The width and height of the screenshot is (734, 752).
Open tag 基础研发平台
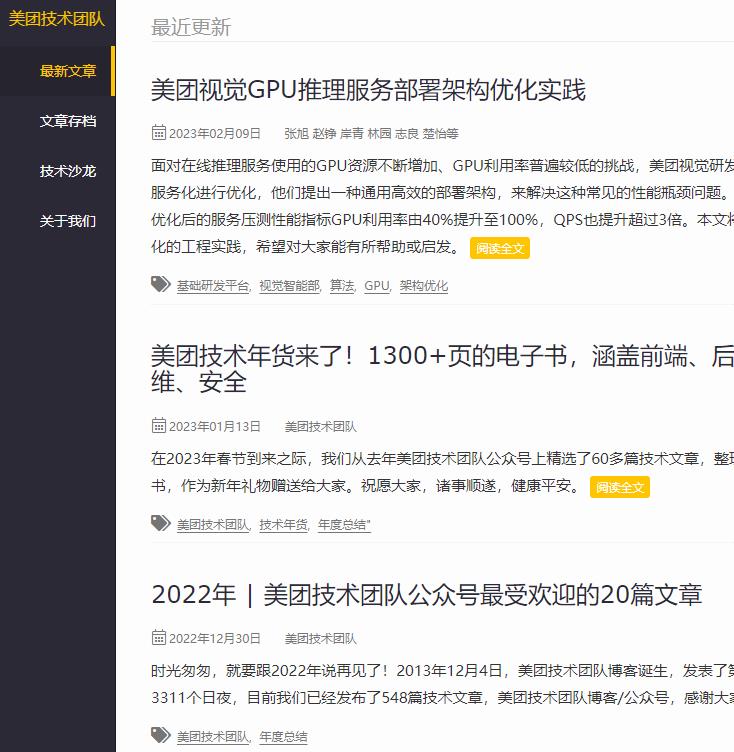213,286
